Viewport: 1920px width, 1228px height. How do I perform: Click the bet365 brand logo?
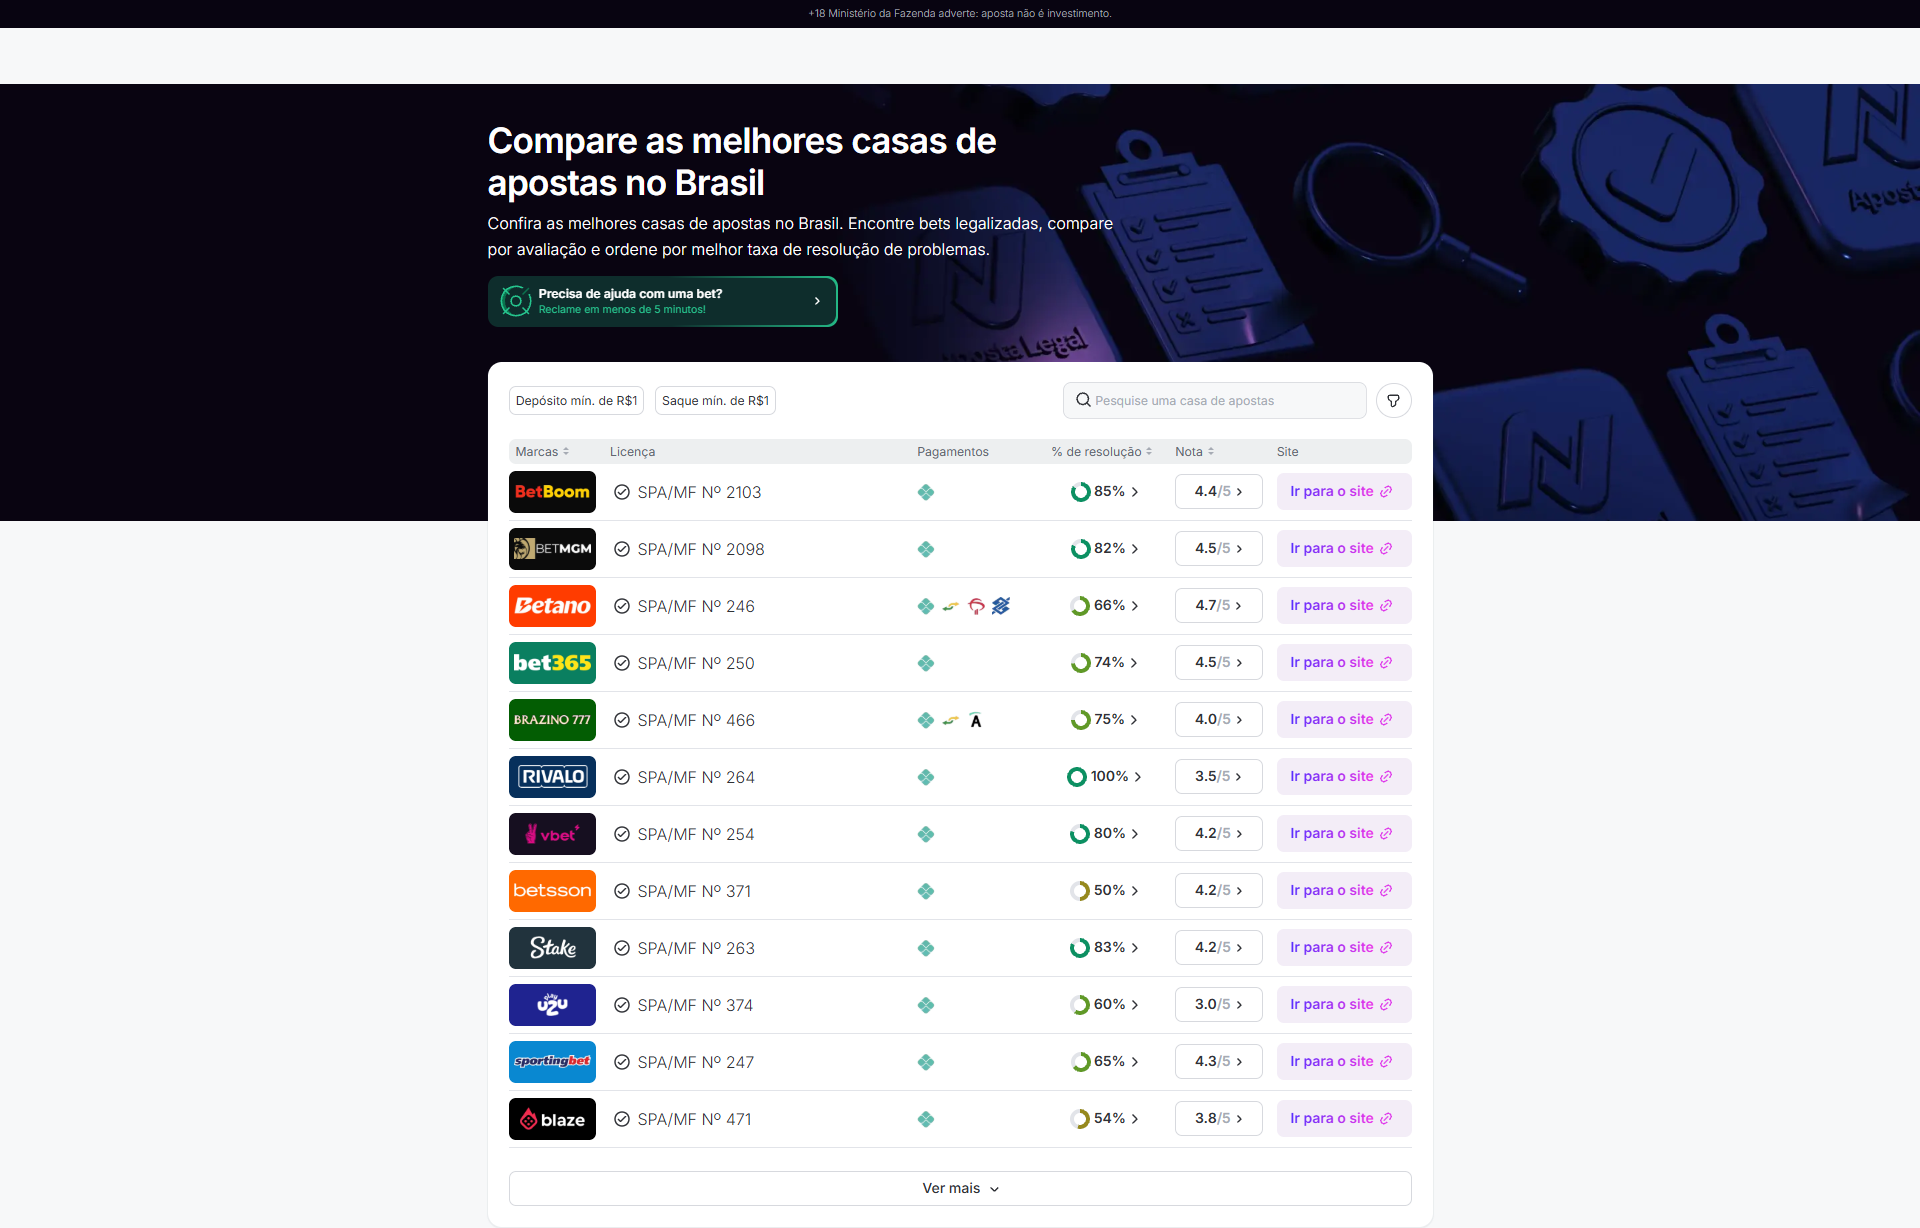pyautogui.click(x=552, y=663)
